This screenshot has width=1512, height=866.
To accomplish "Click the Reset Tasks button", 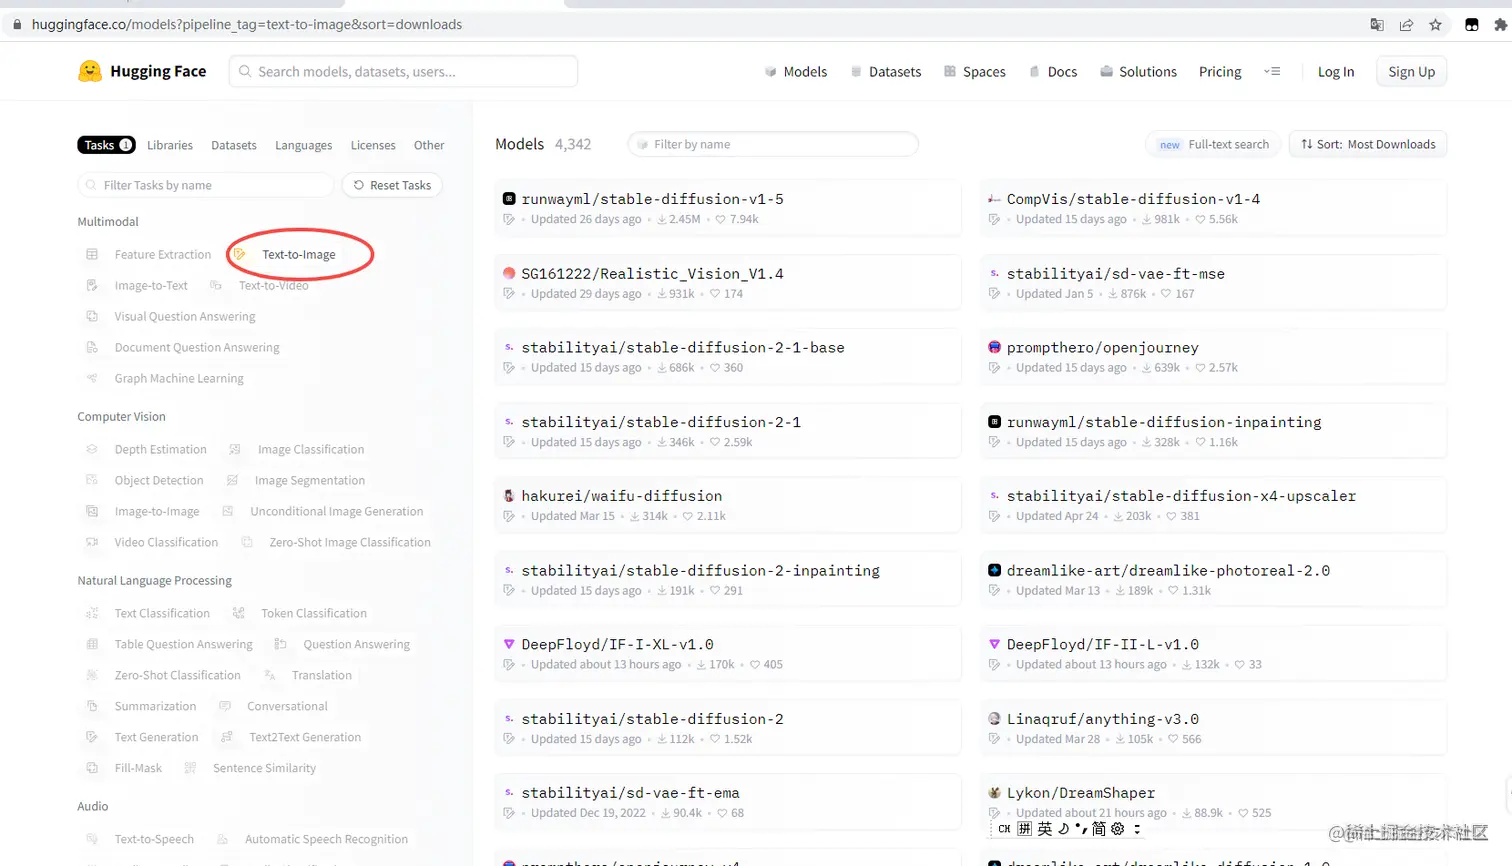I will tap(392, 185).
